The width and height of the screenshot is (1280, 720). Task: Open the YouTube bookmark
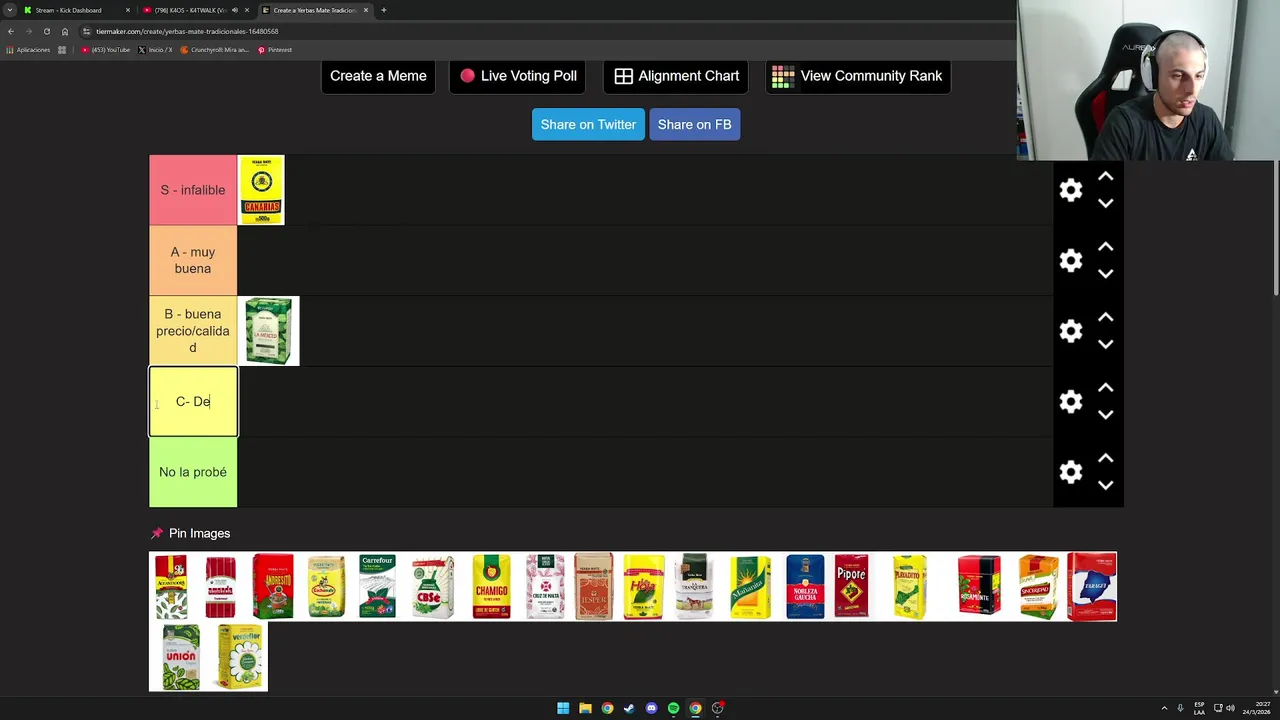[106, 50]
